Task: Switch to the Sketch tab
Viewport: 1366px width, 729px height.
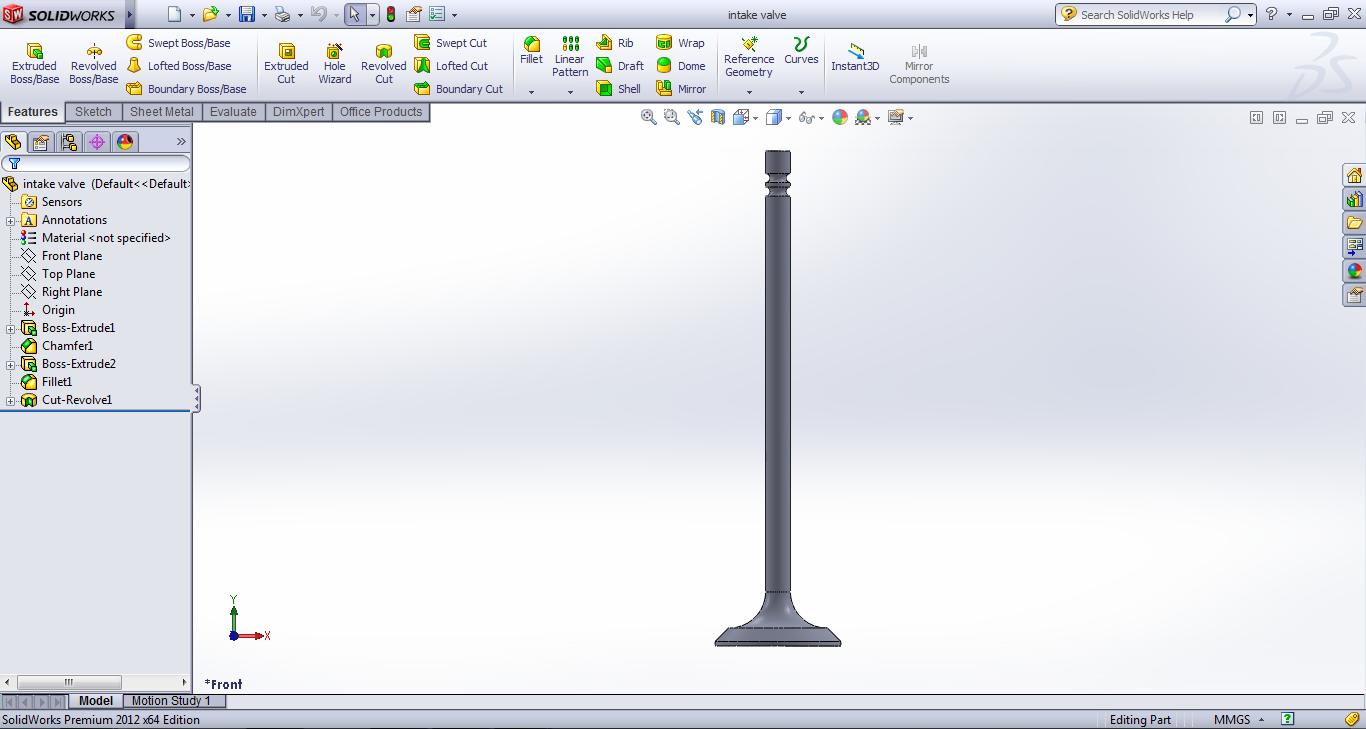Action: click(93, 112)
